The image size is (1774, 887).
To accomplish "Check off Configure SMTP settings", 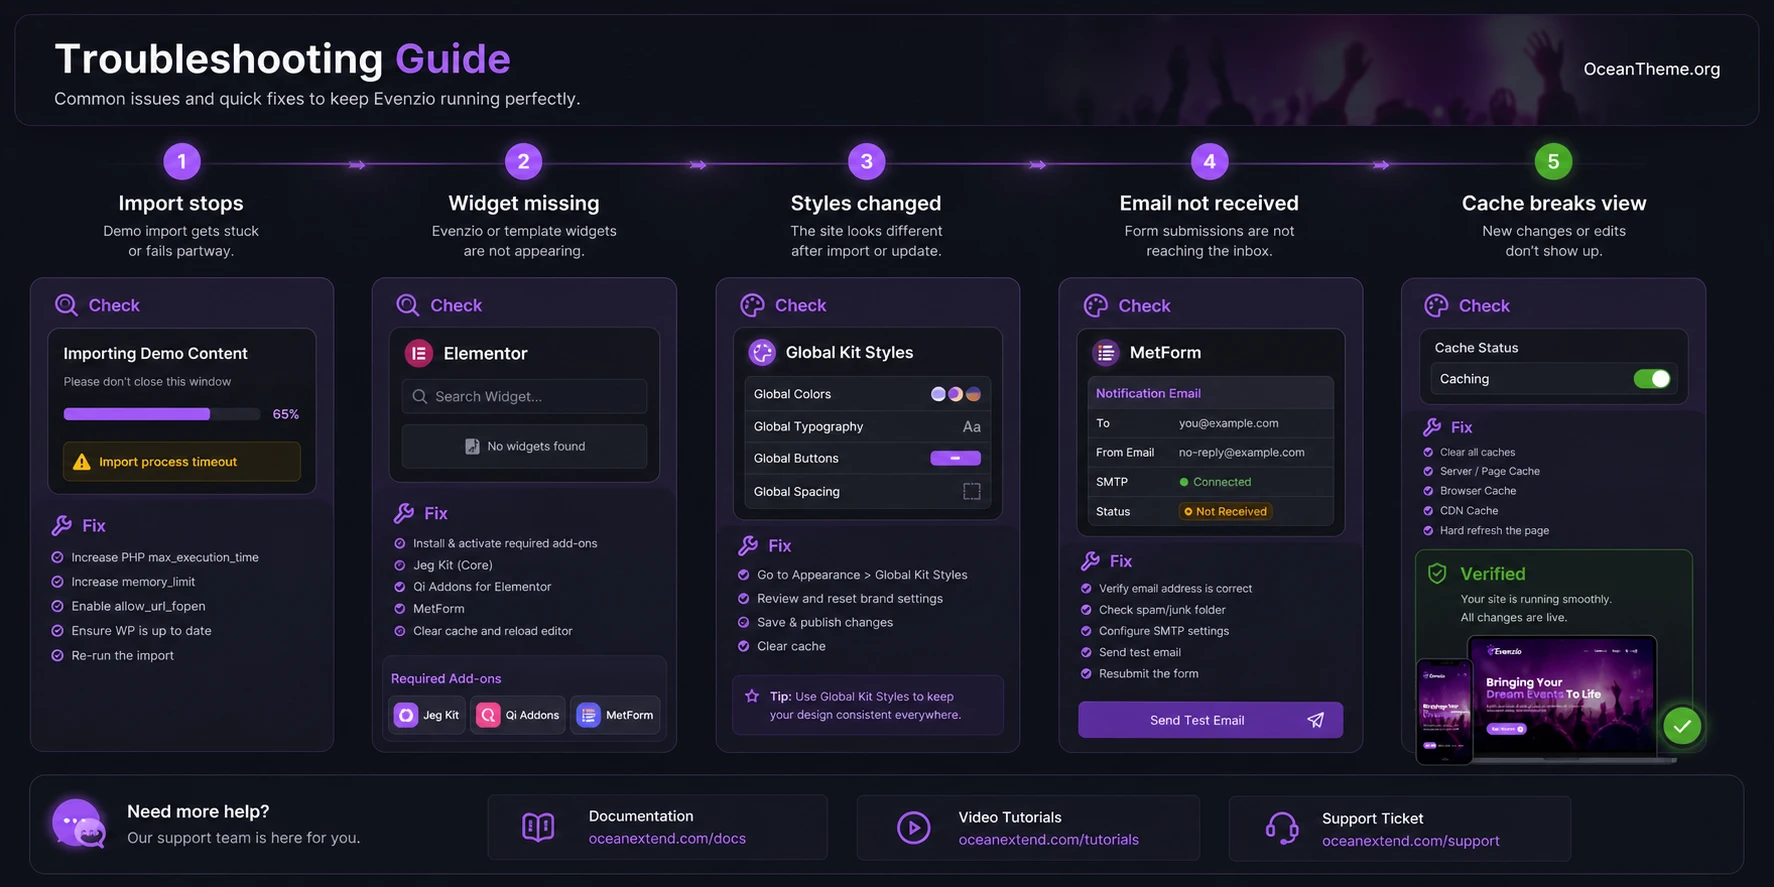I will (1086, 631).
